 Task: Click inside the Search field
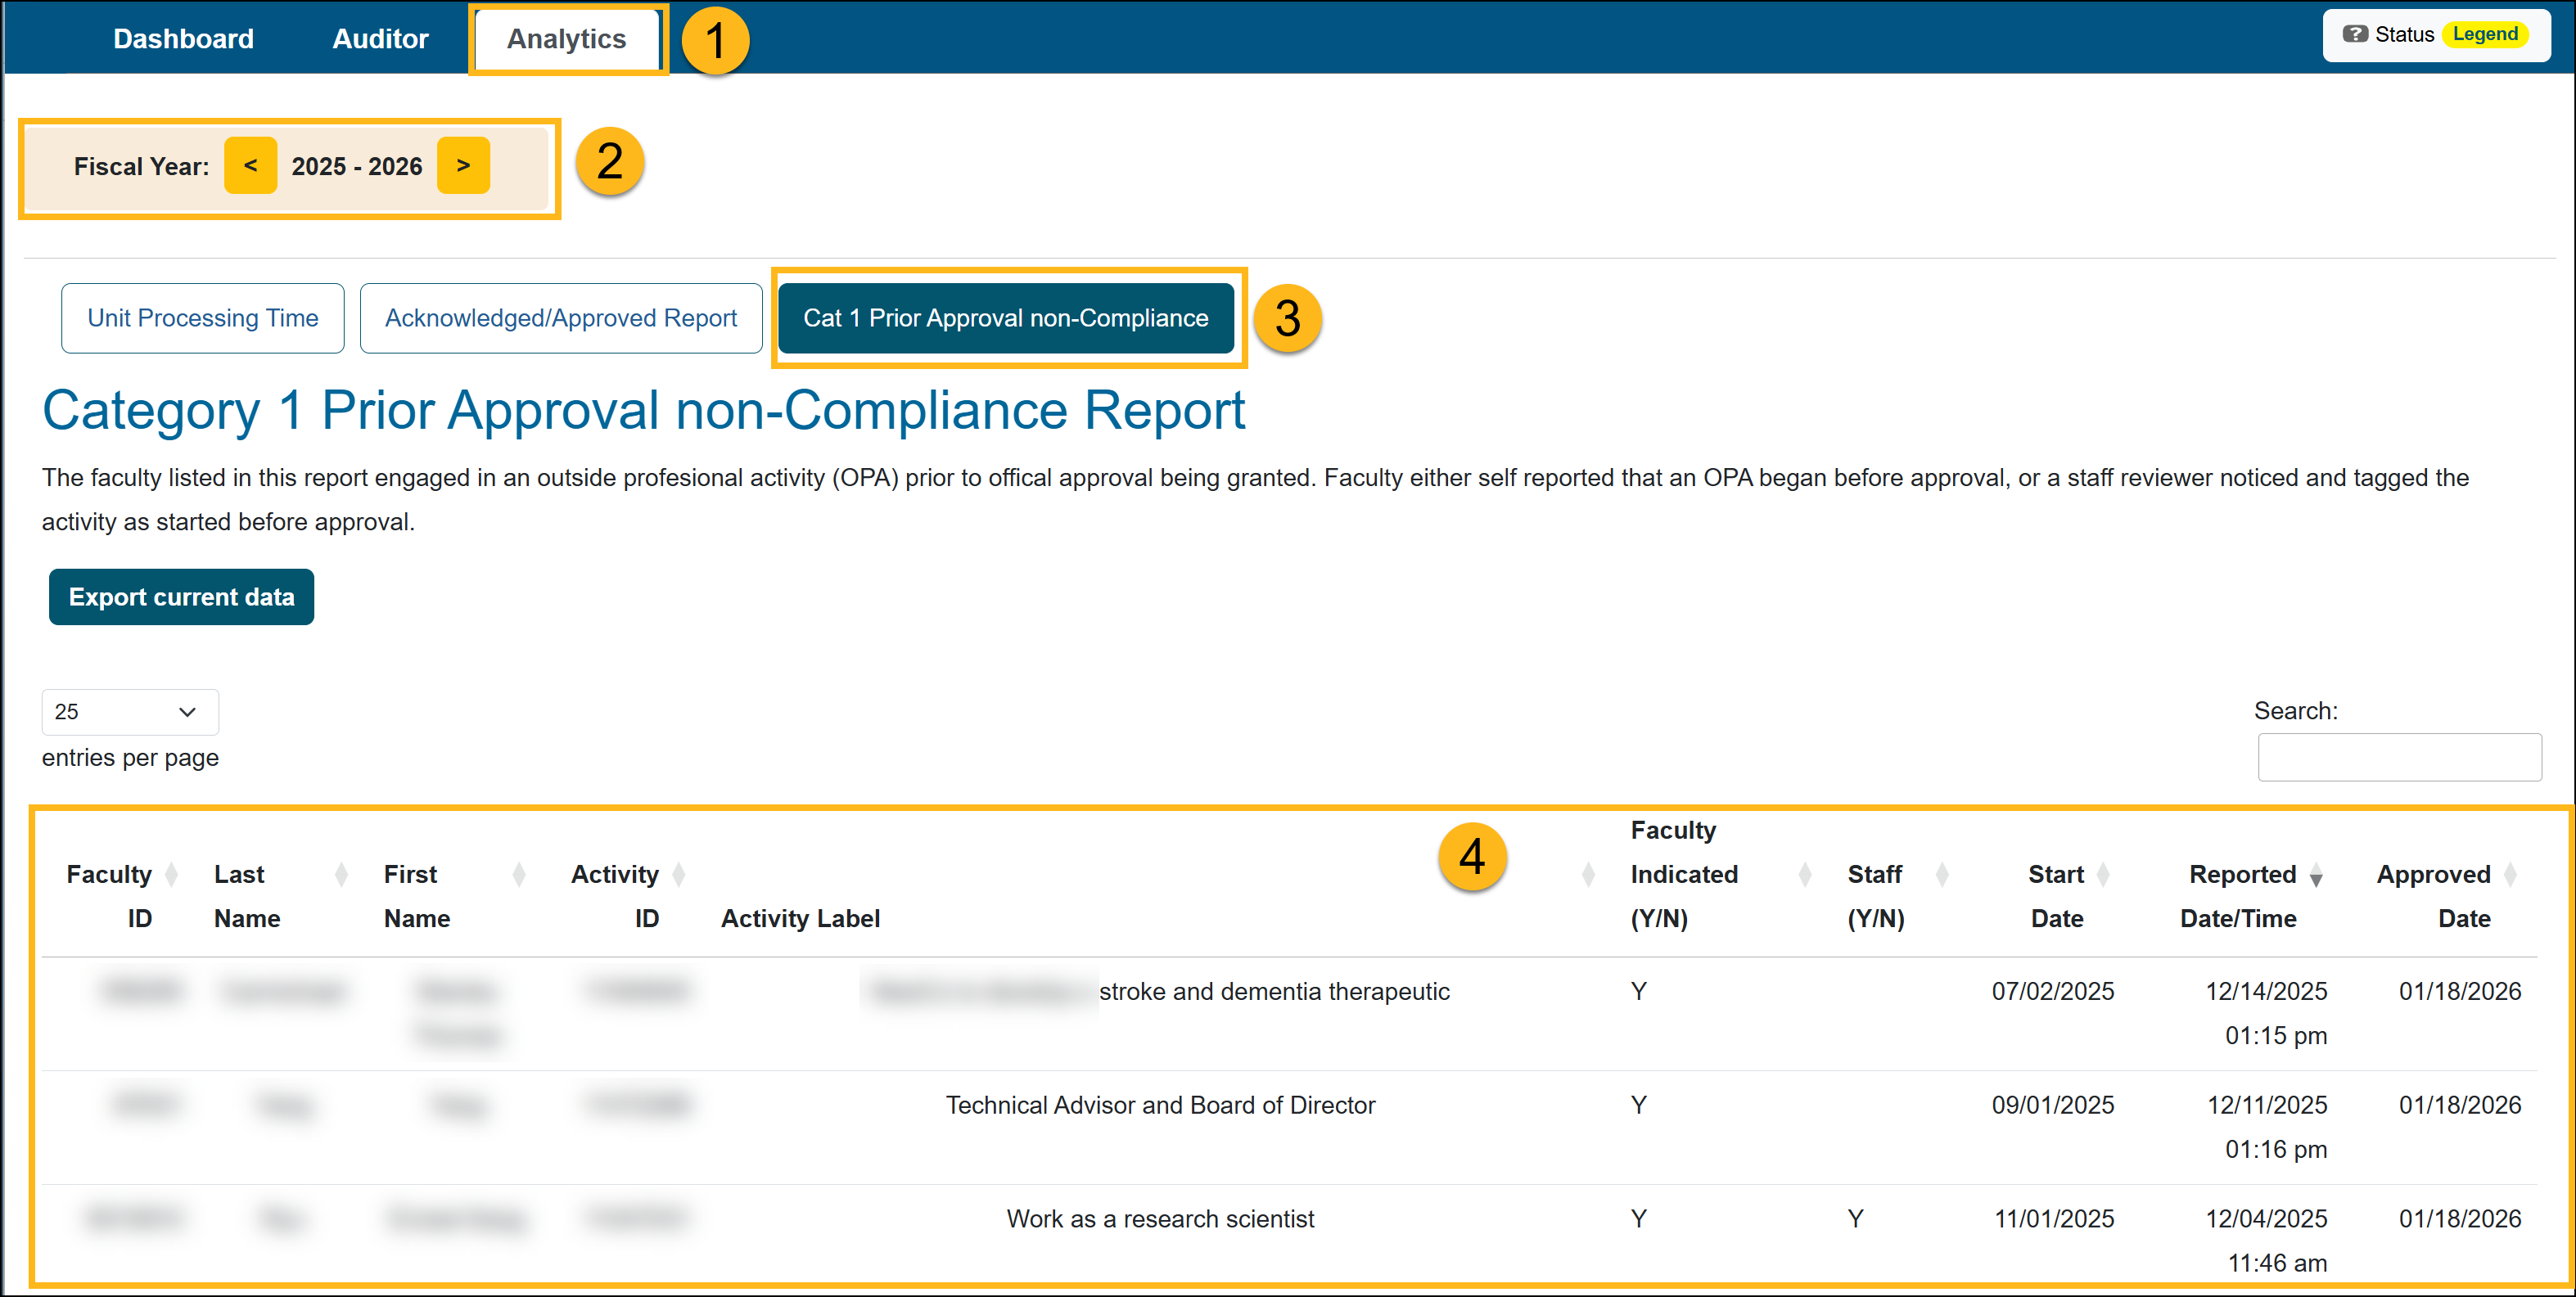[2399, 757]
